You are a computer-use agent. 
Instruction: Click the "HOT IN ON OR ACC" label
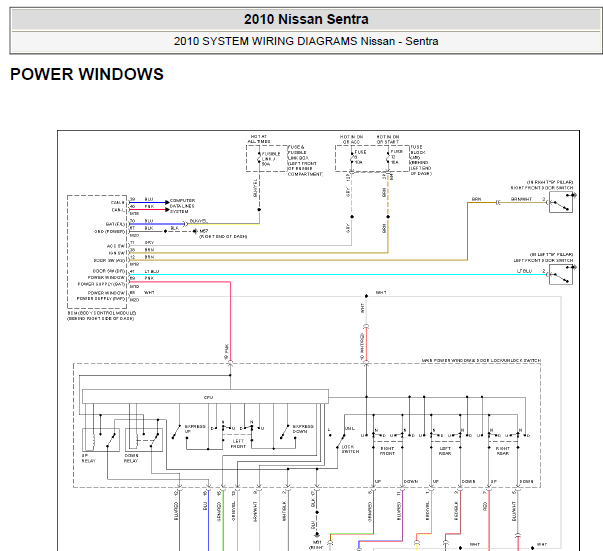click(351, 139)
